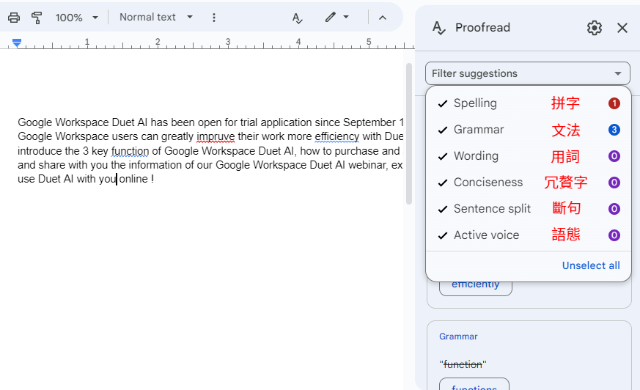Viewport: 640px width, 390px height.
Task: Click the pencil editing mode icon
Action: tap(330, 17)
